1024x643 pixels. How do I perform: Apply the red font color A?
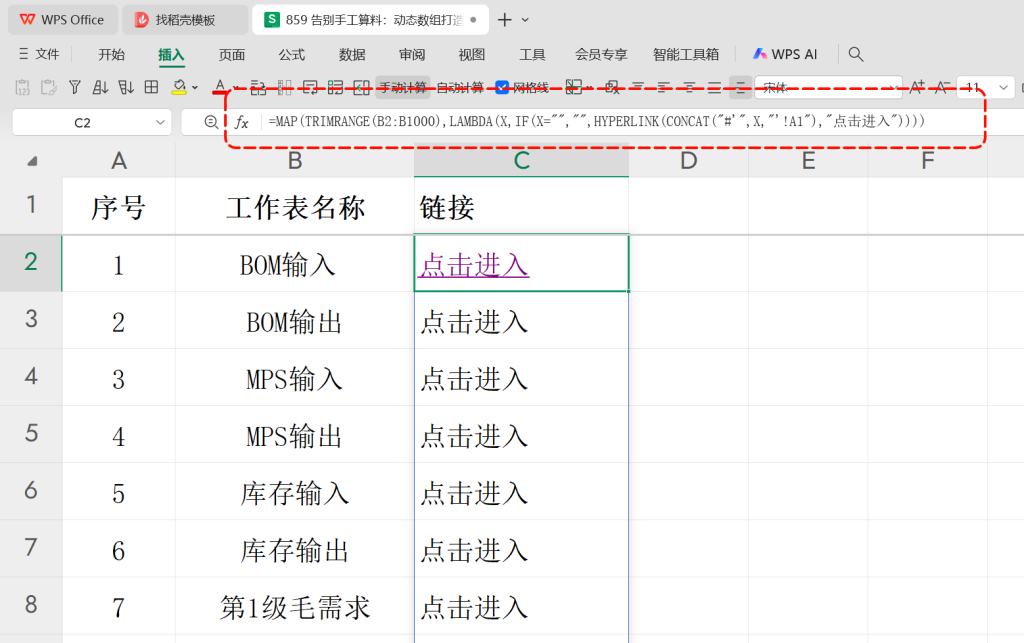coord(220,87)
